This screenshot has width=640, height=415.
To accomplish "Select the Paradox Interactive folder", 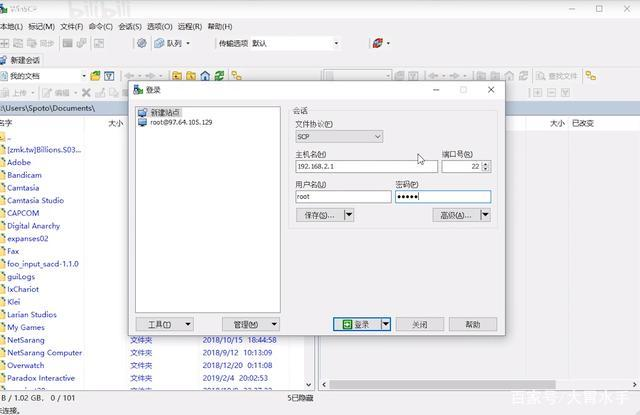I will 40,378.
